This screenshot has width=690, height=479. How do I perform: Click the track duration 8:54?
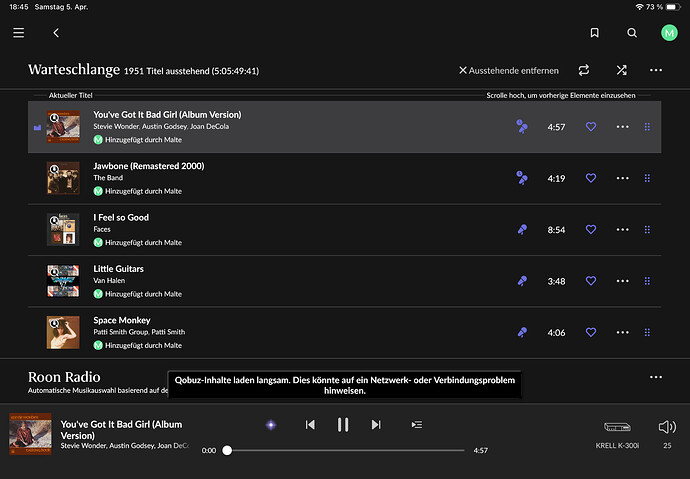click(x=556, y=230)
